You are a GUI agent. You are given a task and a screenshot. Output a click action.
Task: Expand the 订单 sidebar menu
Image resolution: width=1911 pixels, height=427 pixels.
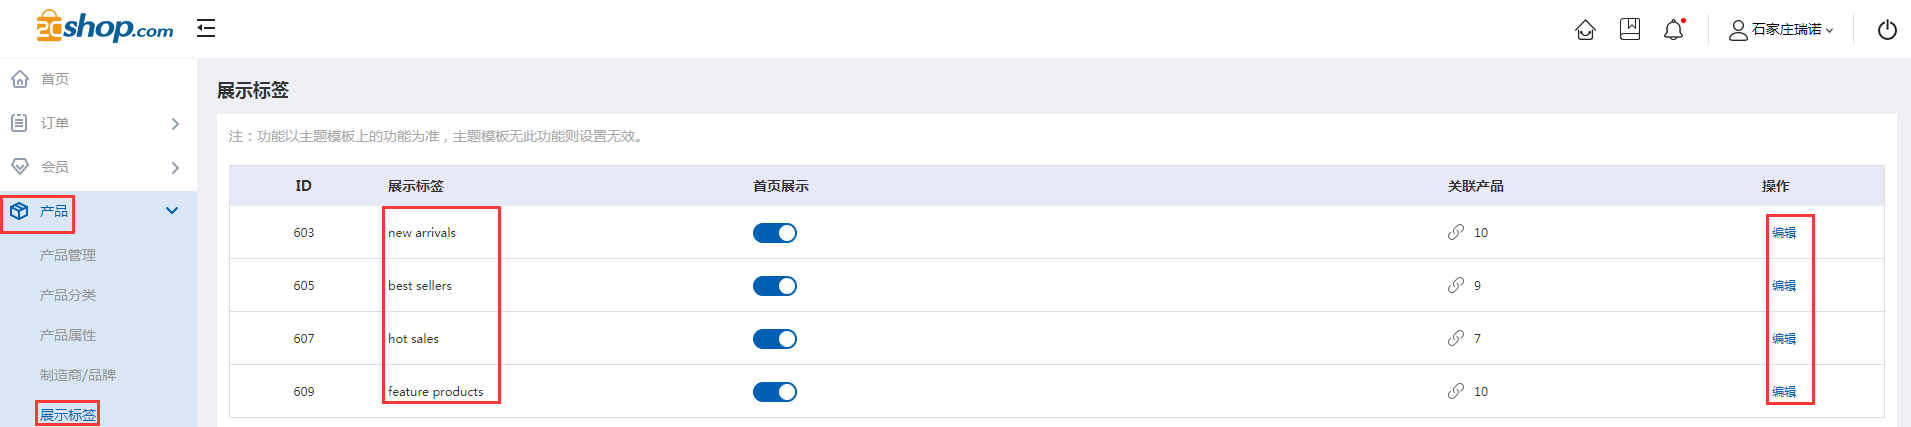[98, 123]
